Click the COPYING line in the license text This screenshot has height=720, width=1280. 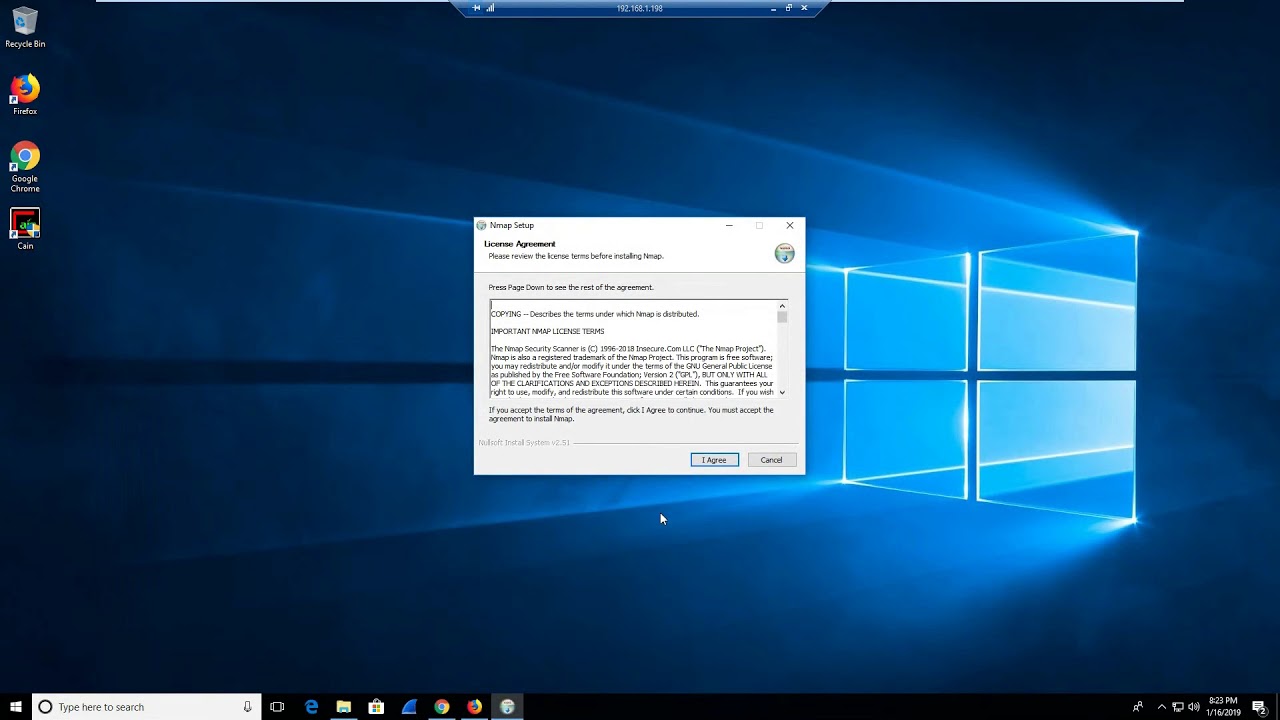pyautogui.click(x=595, y=314)
